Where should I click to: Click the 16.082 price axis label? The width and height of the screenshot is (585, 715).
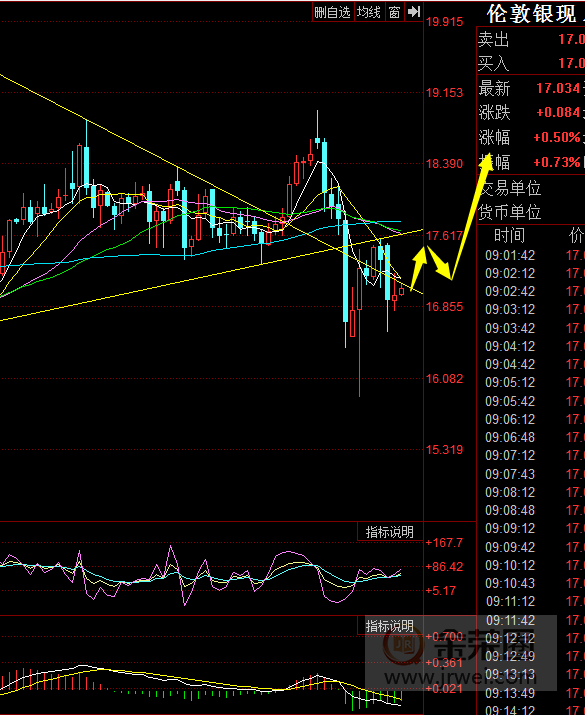444,378
